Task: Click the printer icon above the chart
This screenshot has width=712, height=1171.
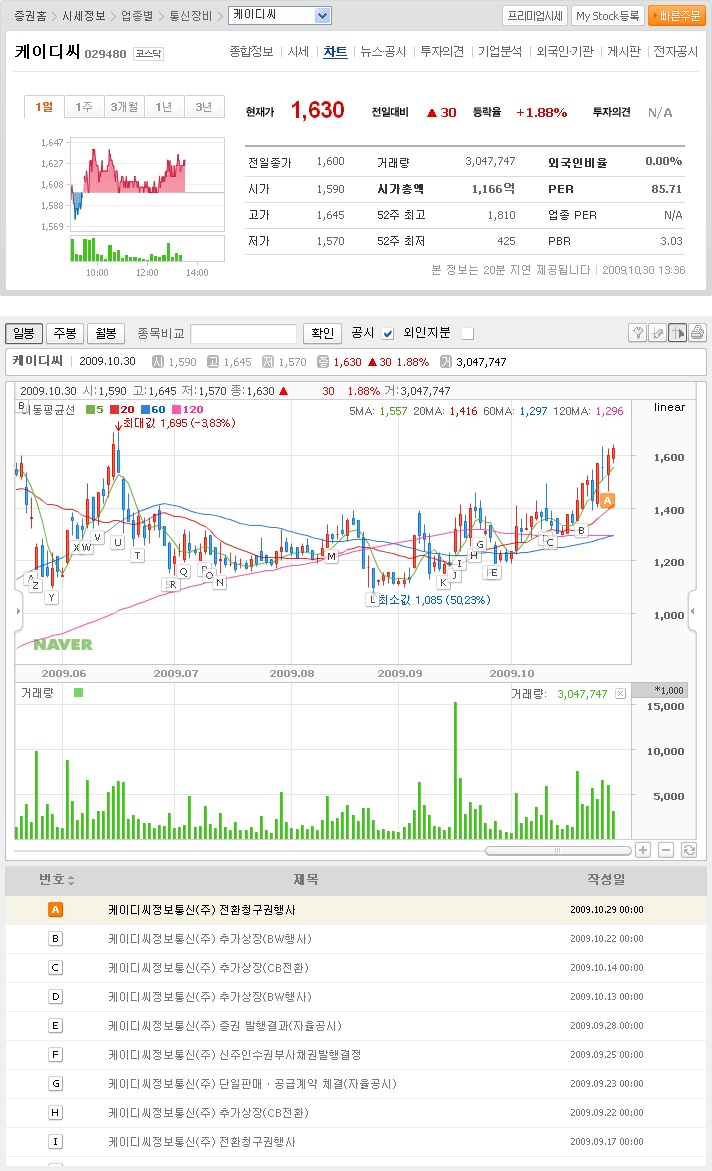Action: pos(697,332)
